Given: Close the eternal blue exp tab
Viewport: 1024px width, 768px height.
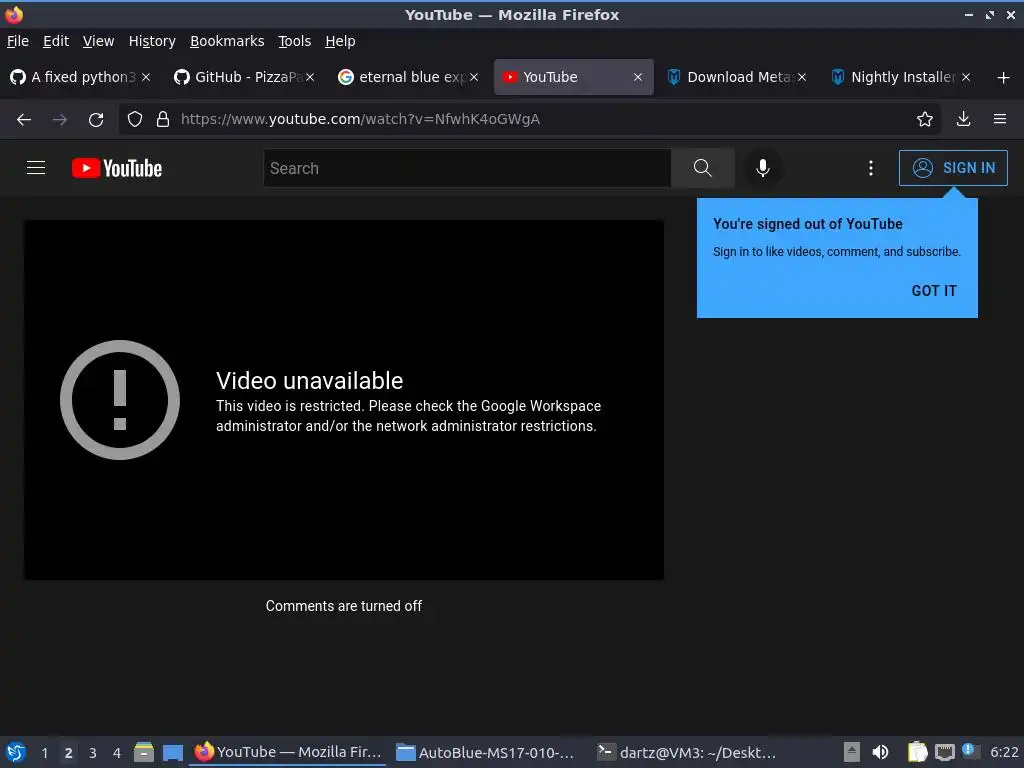Looking at the screenshot, I should 474,77.
